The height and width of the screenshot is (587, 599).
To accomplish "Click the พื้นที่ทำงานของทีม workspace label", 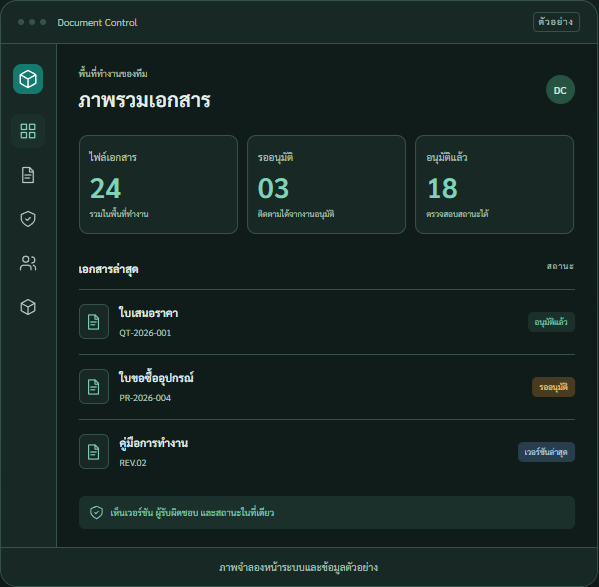I will pos(113,73).
